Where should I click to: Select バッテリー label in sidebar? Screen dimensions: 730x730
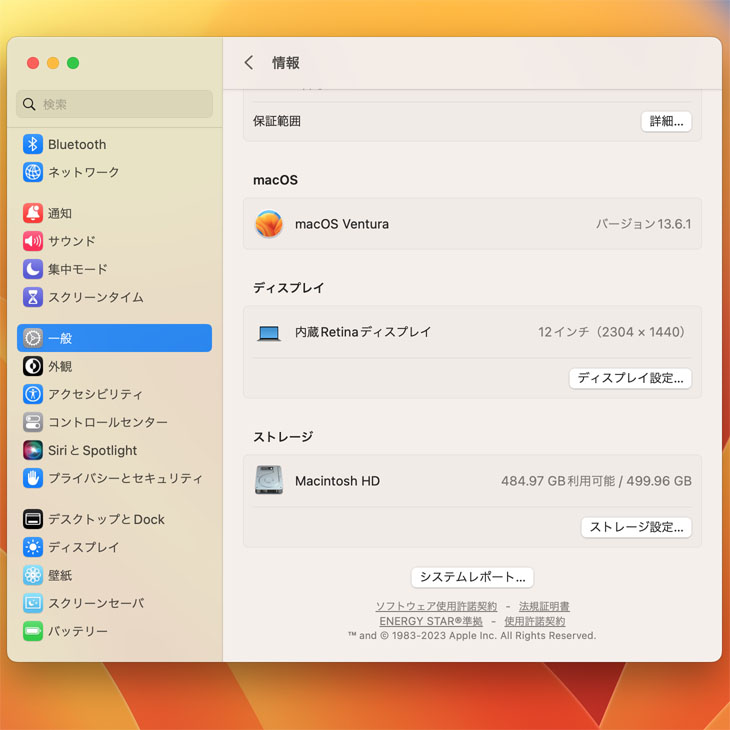click(78, 631)
